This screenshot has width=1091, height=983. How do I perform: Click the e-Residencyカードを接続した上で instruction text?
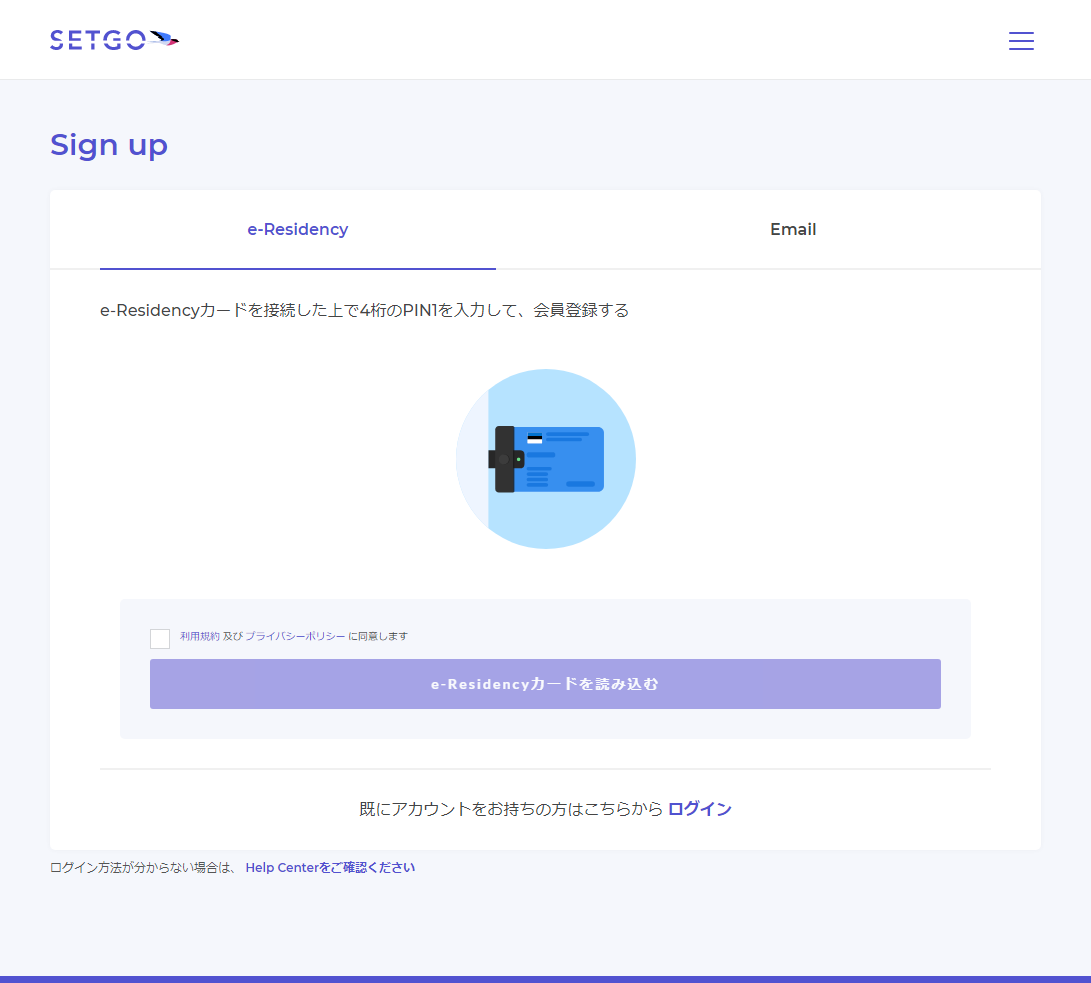365,310
